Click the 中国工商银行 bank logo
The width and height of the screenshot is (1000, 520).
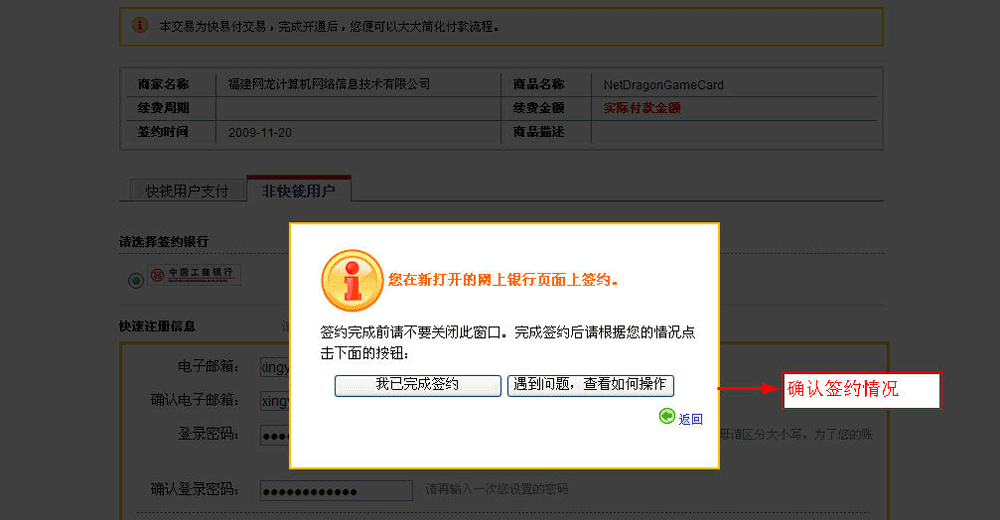[195, 275]
